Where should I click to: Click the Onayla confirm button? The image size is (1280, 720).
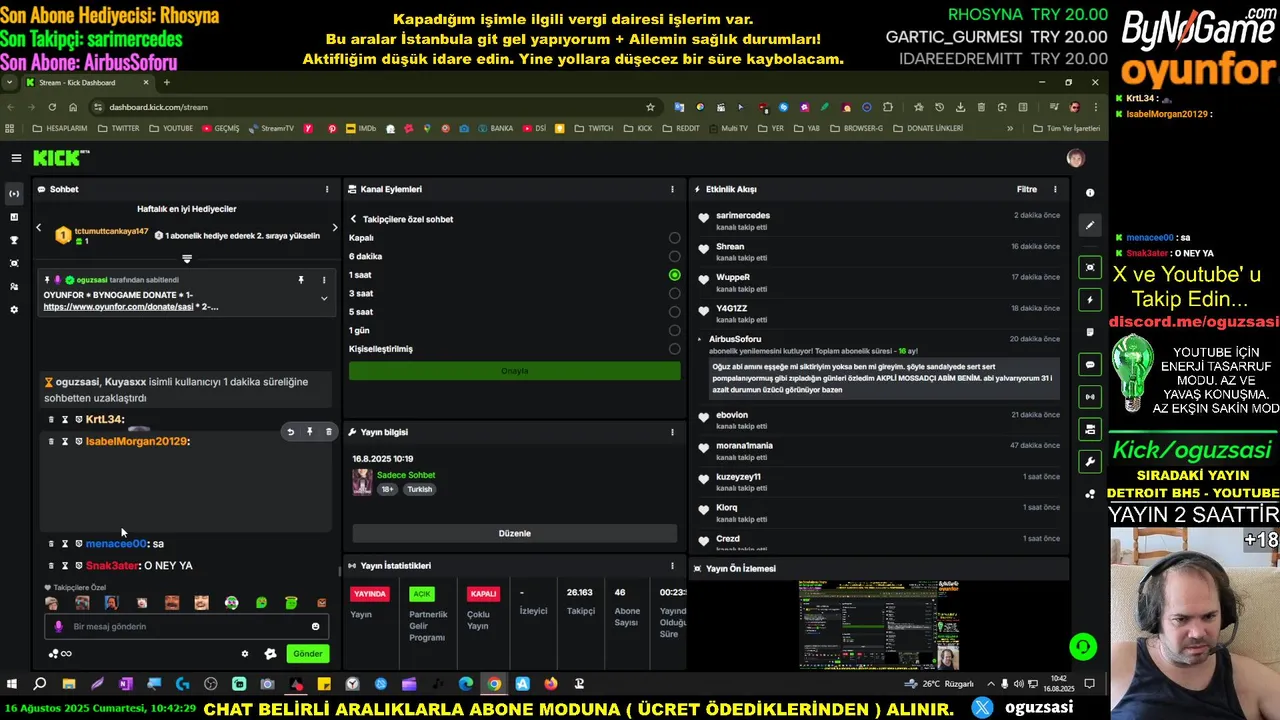(x=514, y=371)
